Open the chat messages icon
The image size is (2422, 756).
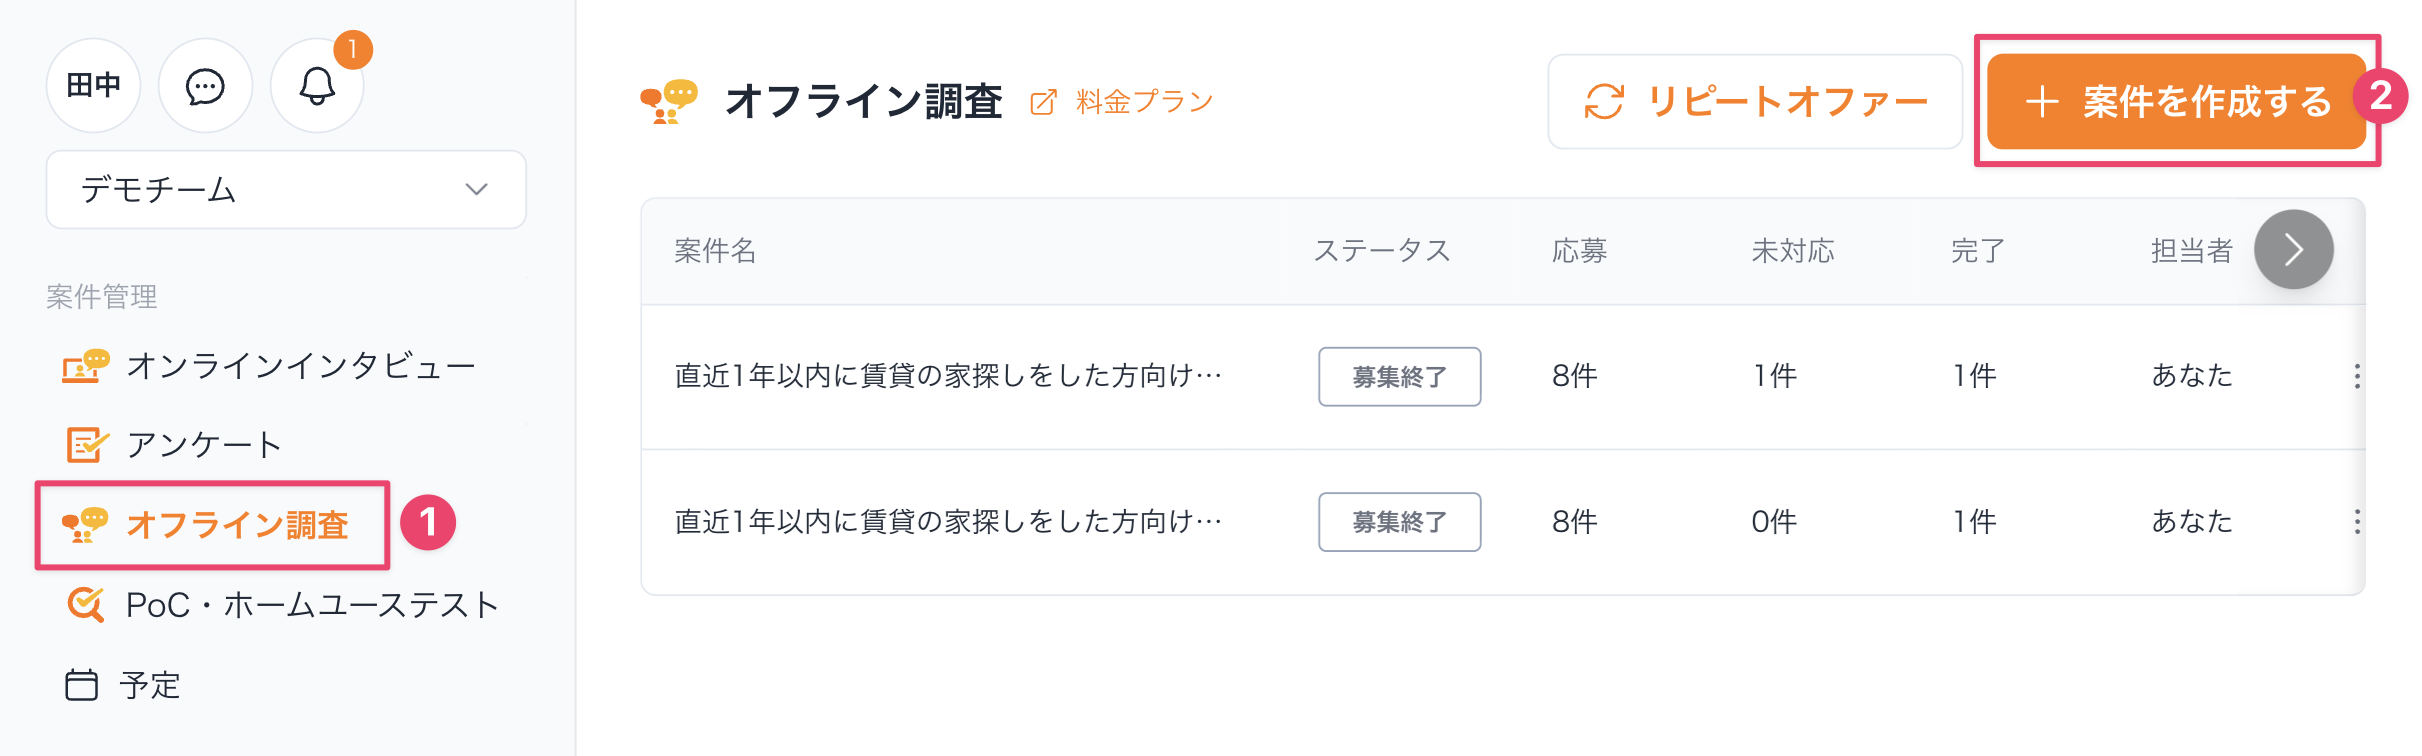tap(205, 87)
